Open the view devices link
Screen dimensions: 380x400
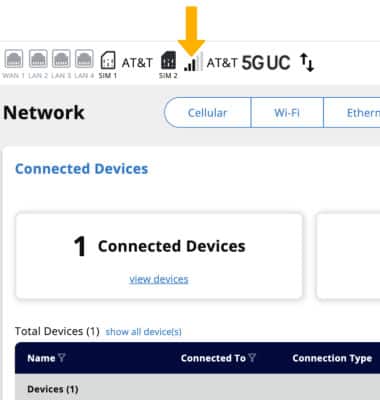pyautogui.click(x=159, y=279)
